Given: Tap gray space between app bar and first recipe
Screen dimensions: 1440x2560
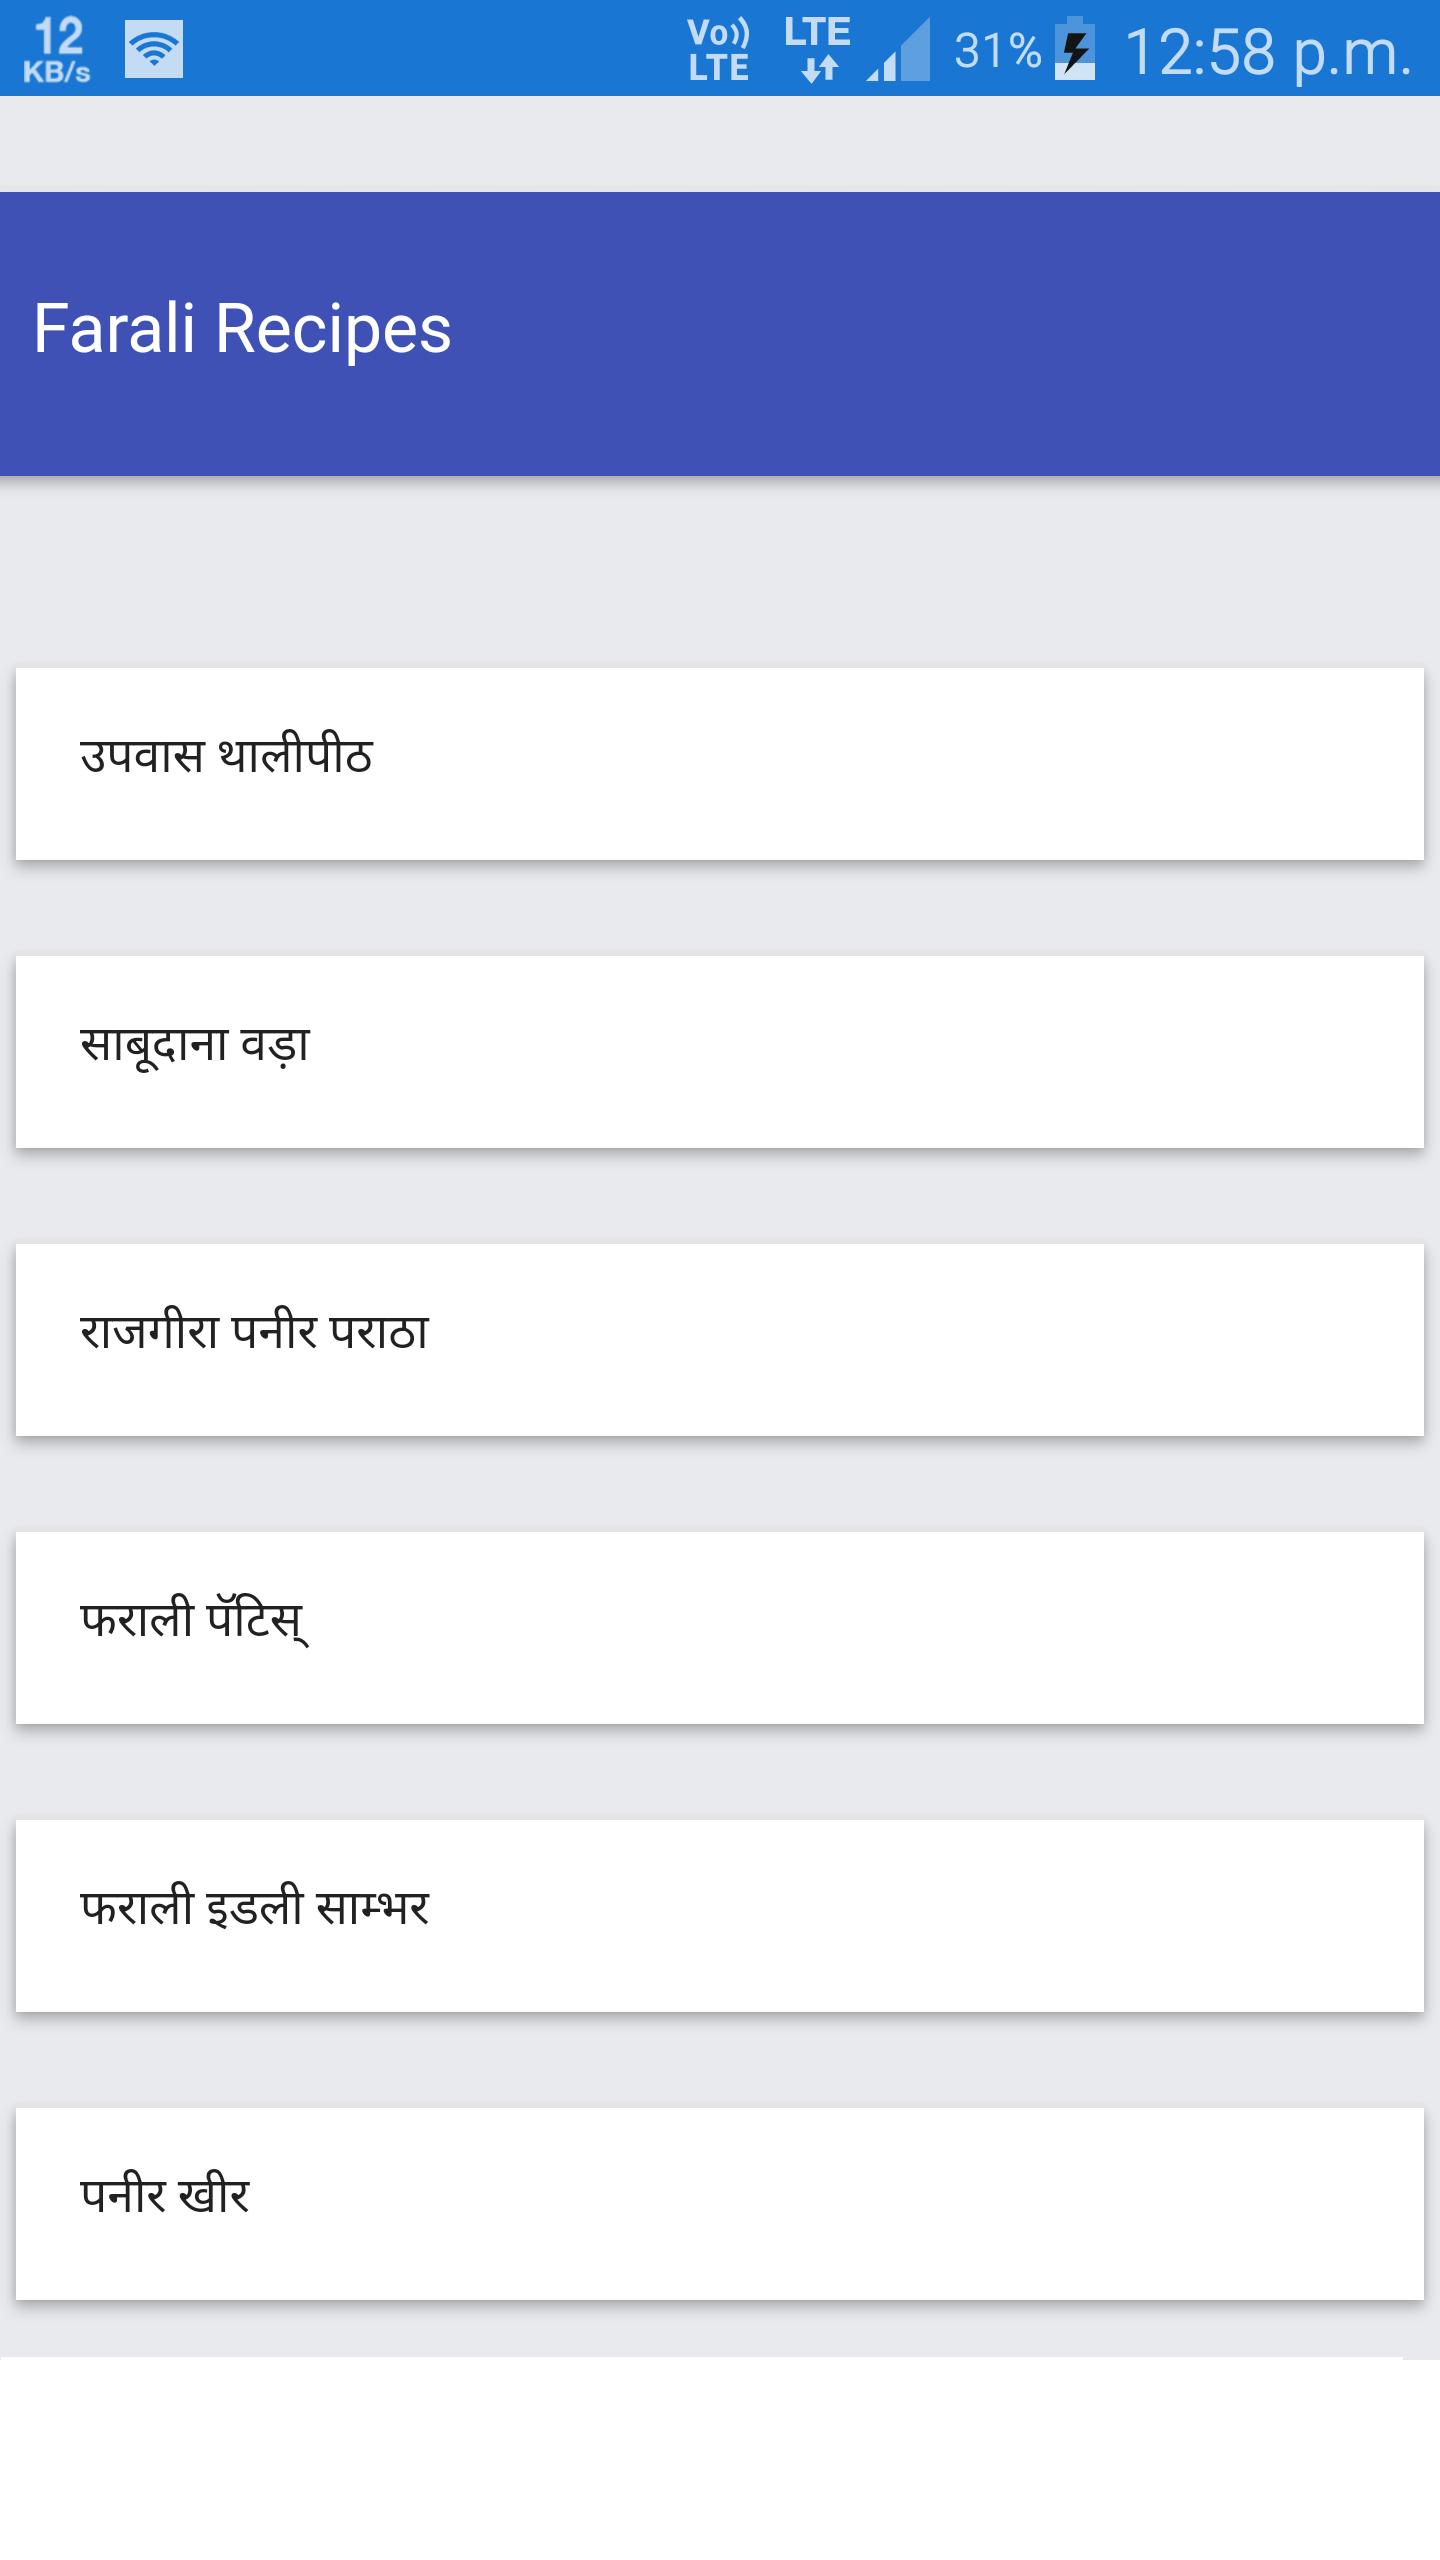Looking at the screenshot, I should coord(720,571).
